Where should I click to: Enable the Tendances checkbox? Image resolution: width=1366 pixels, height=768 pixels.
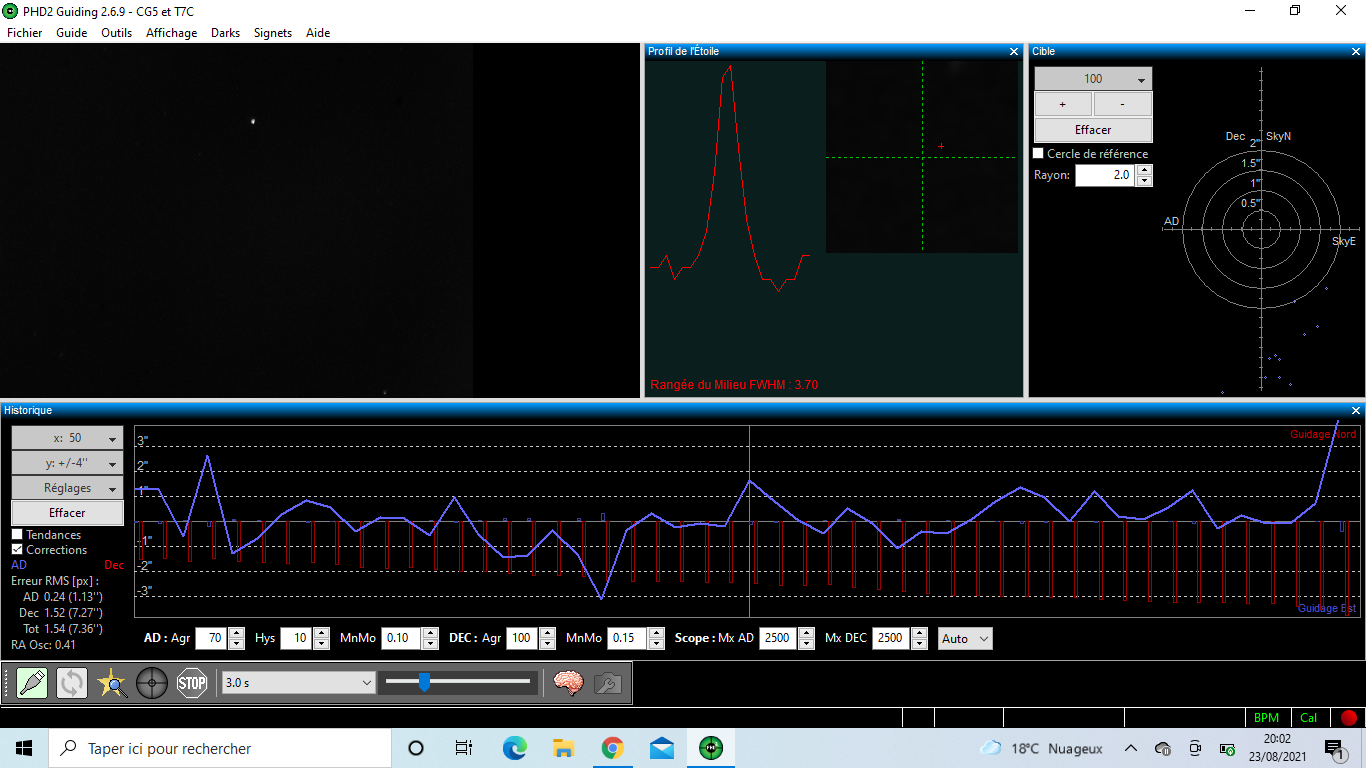[17, 535]
